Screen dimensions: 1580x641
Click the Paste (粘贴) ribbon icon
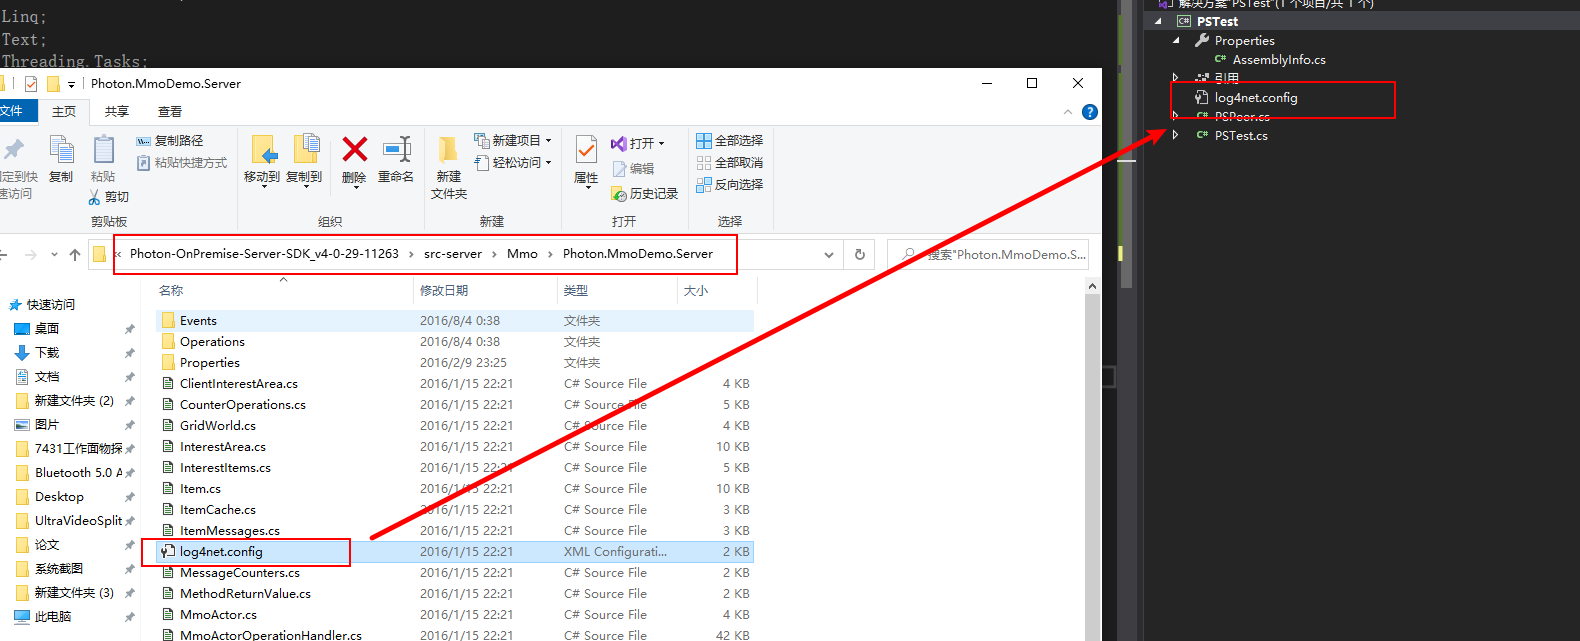coord(103,151)
